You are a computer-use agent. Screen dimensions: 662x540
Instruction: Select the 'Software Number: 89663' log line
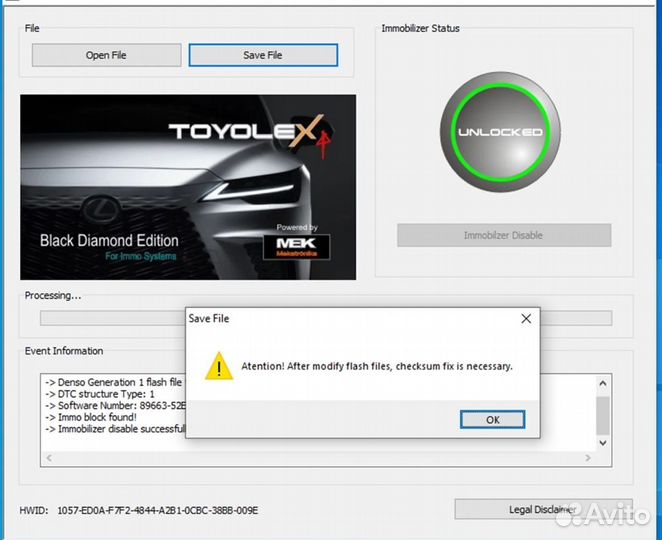[x=115, y=406]
